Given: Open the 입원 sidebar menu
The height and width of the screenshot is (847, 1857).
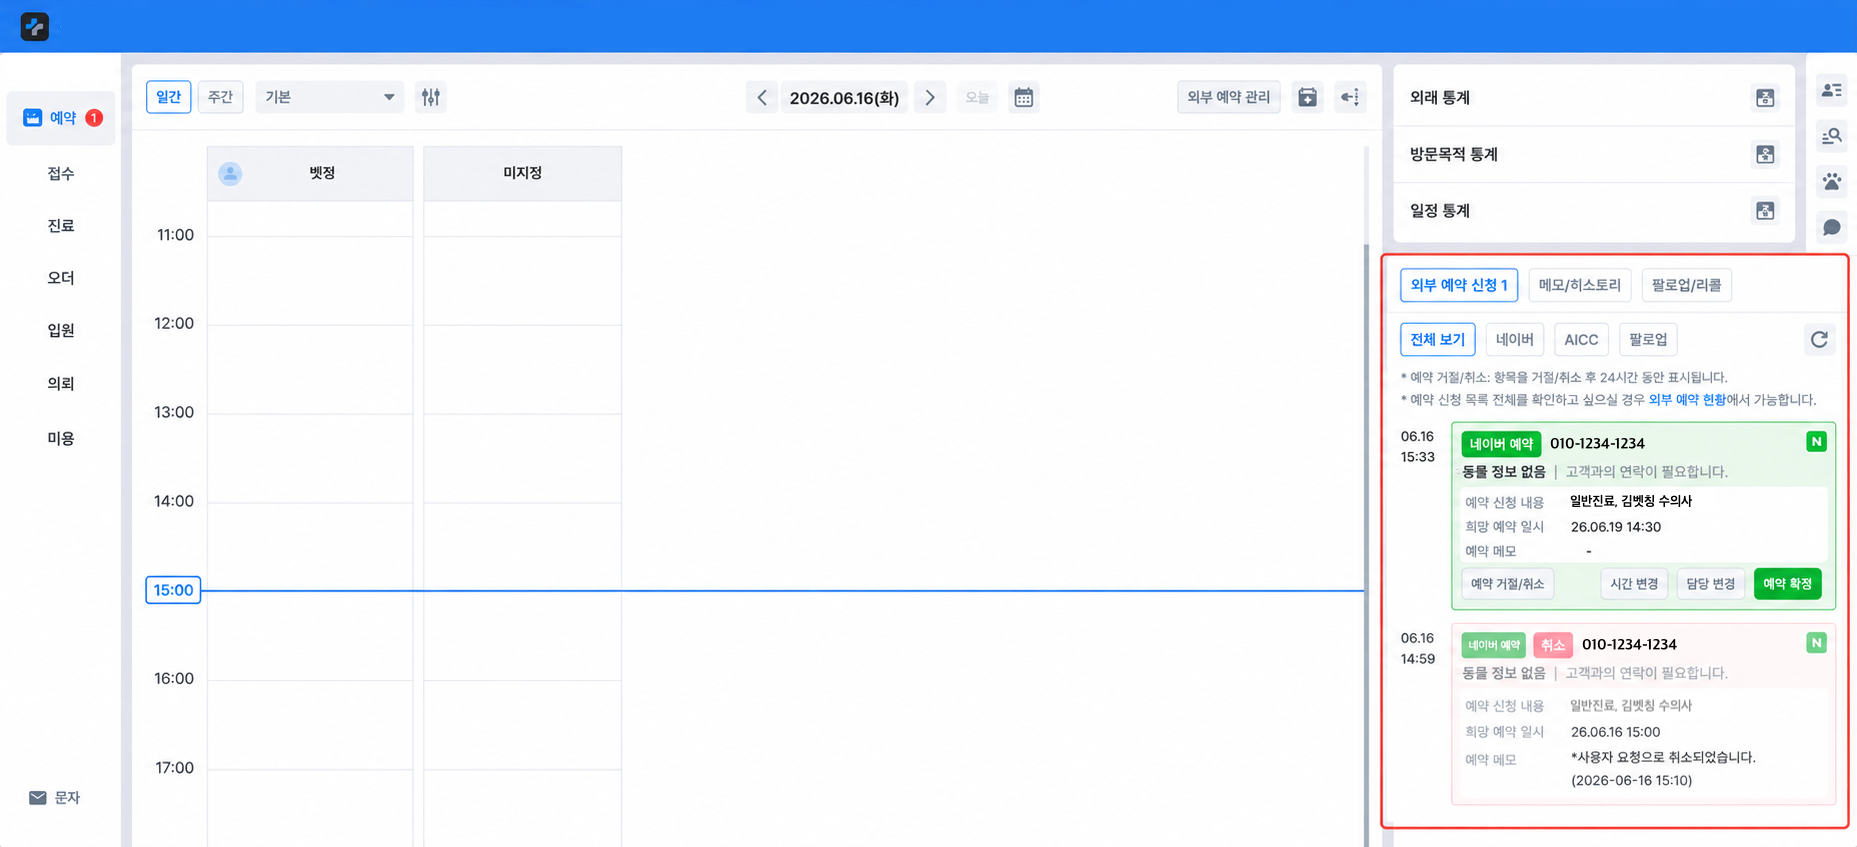Looking at the screenshot, I should tap(61, 330).
